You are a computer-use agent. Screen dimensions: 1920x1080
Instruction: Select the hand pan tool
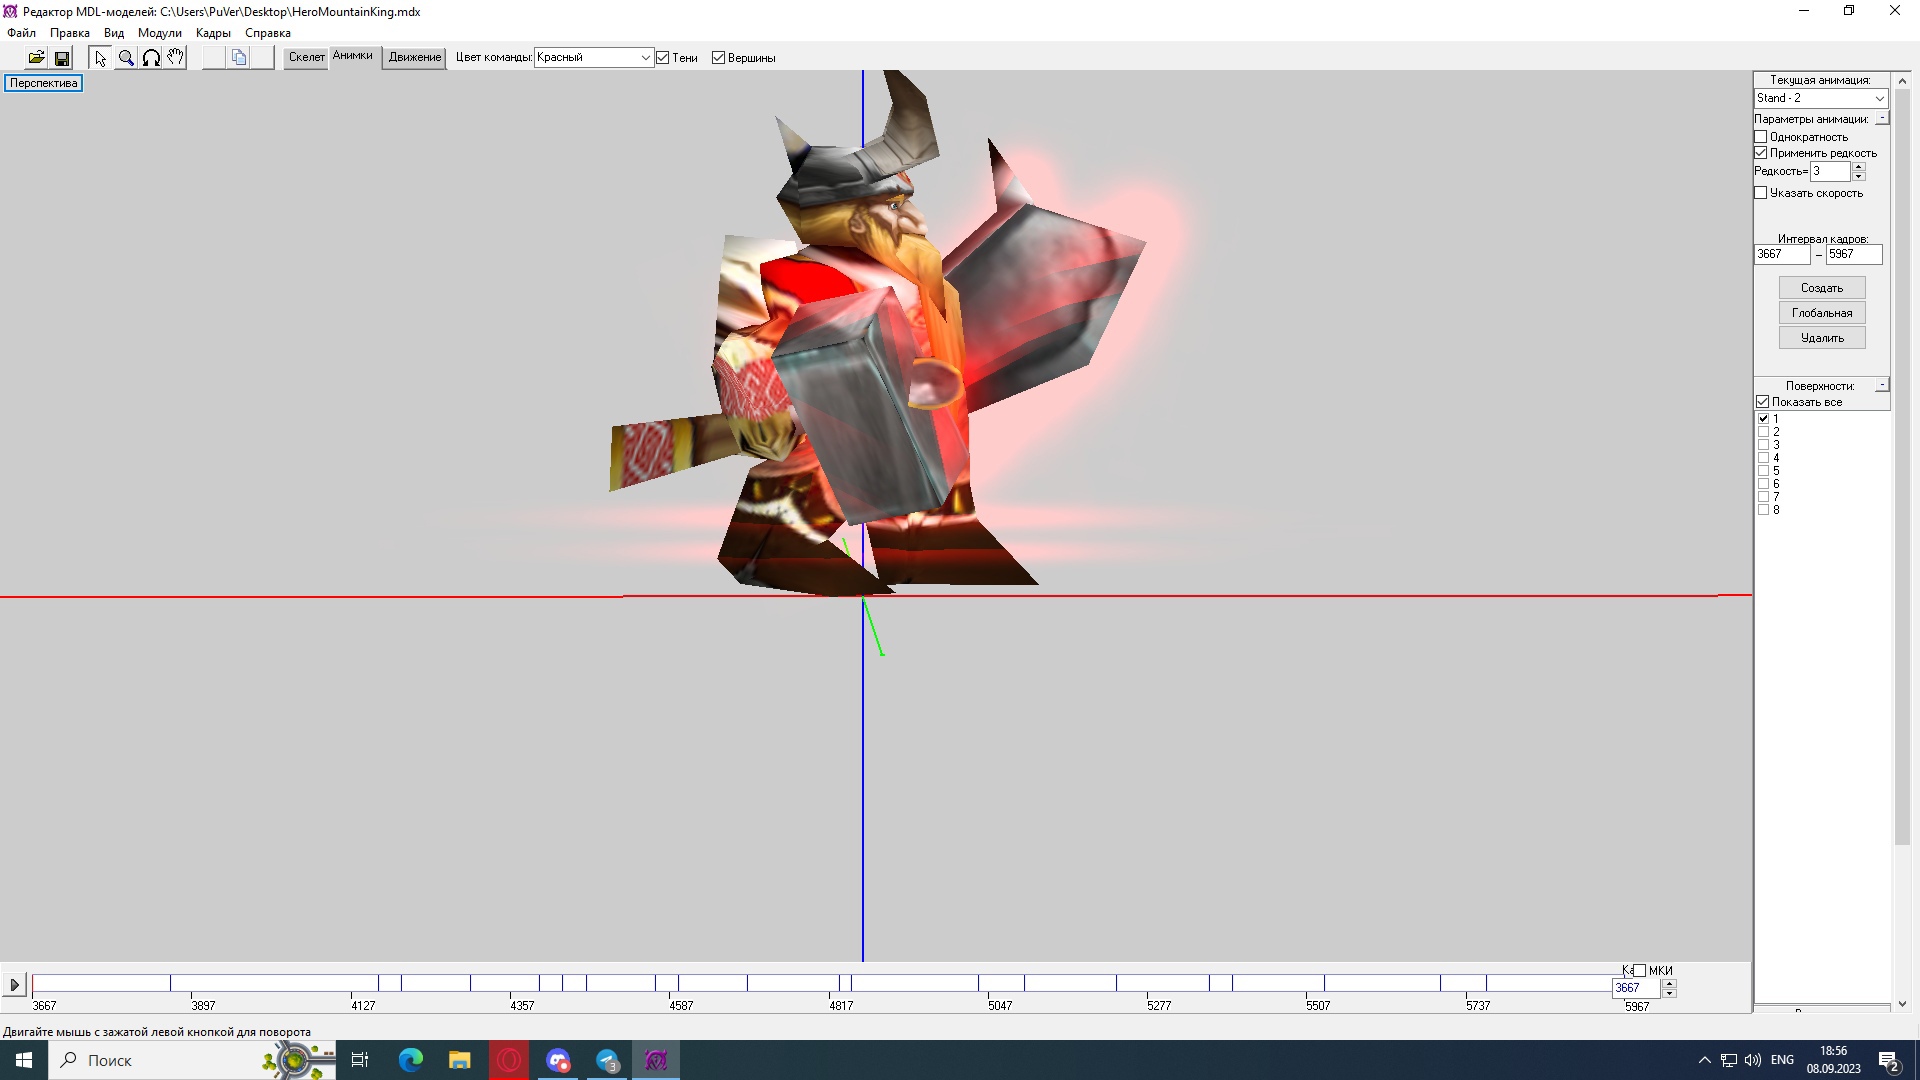[176, 58]
